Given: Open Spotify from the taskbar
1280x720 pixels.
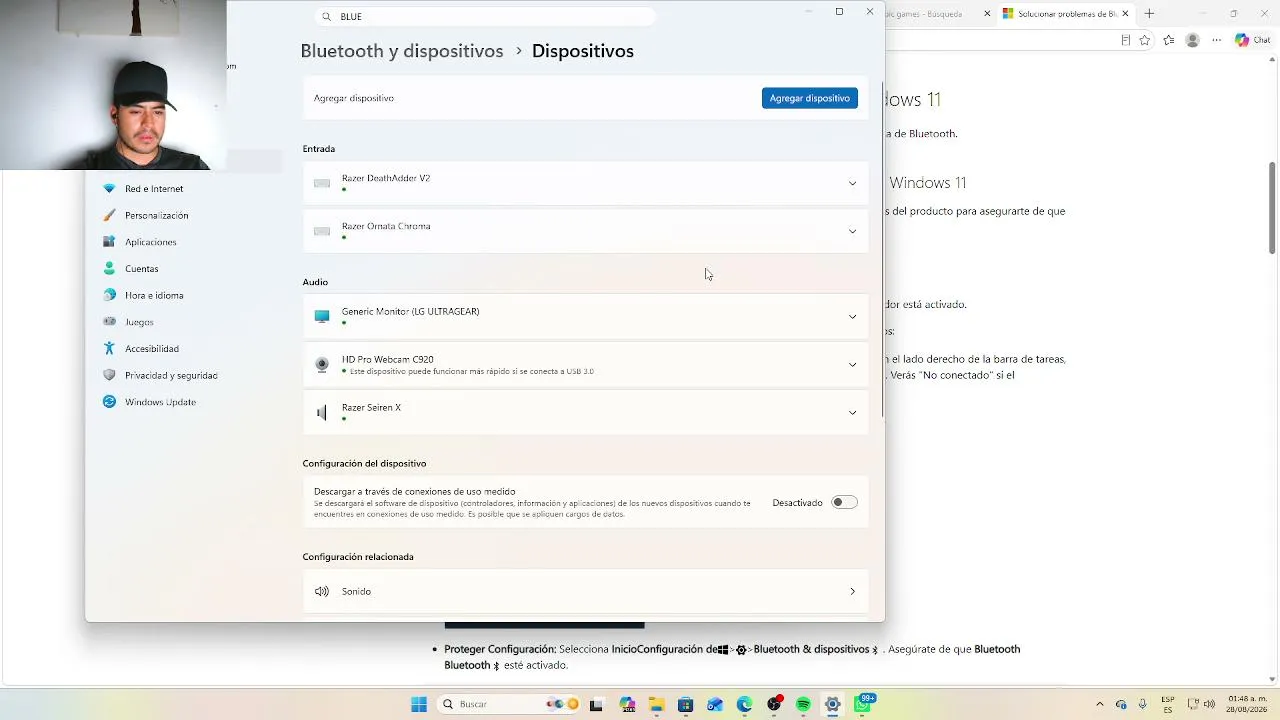Looking at the screenshot, I should tap(803, 704).
